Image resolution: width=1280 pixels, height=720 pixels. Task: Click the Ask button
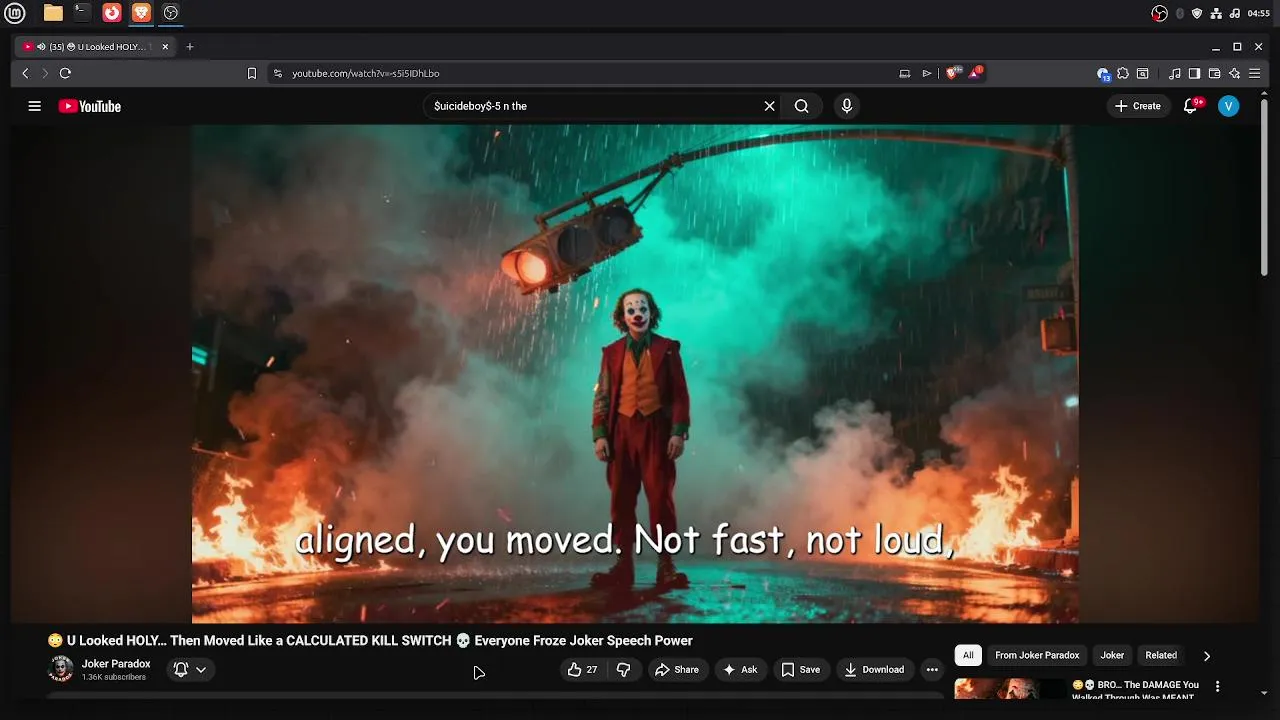740,670
